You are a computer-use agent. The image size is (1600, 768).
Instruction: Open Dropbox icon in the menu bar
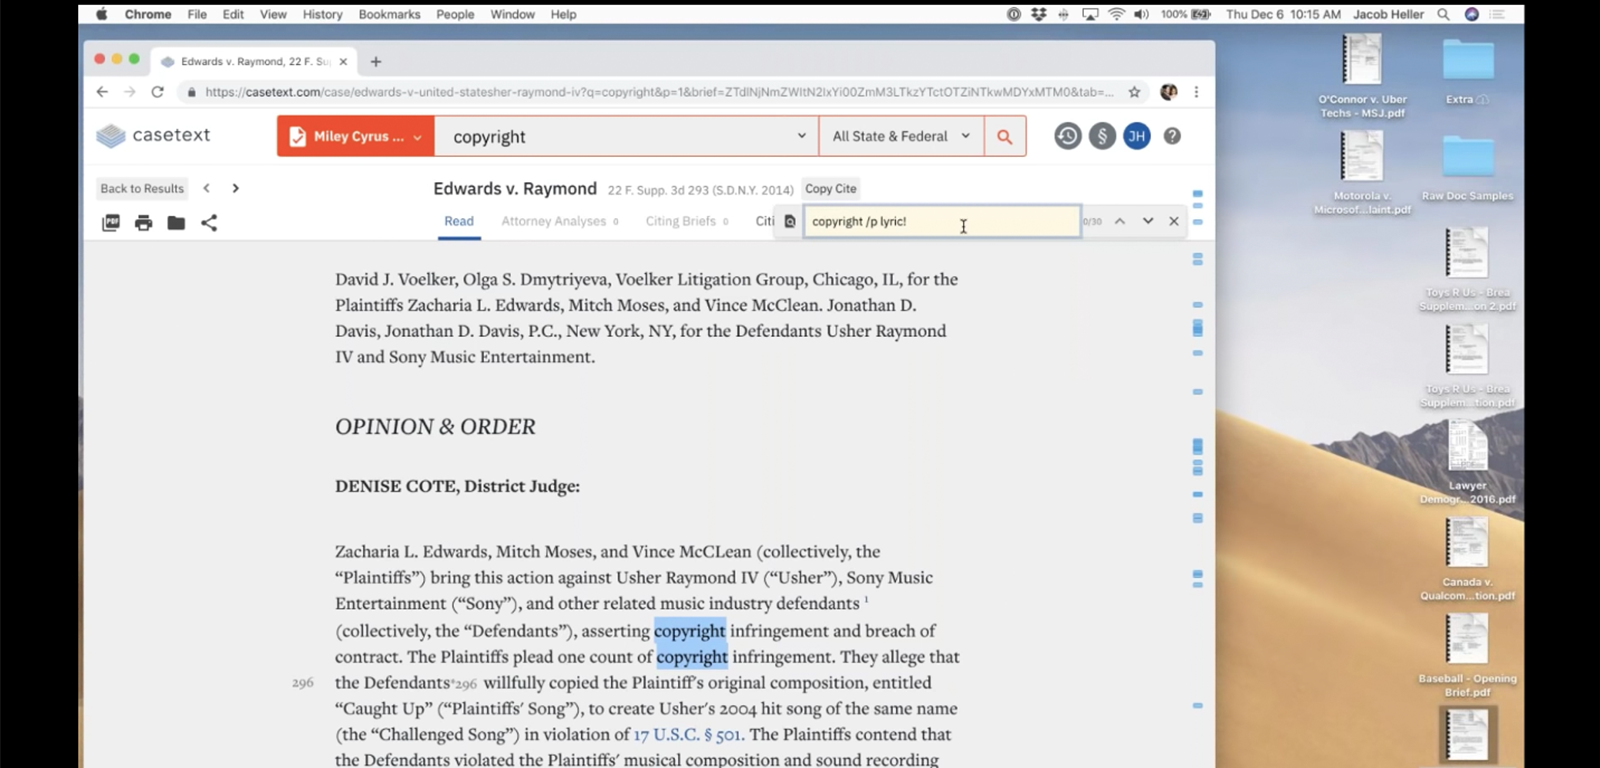tap(1039, 14)
